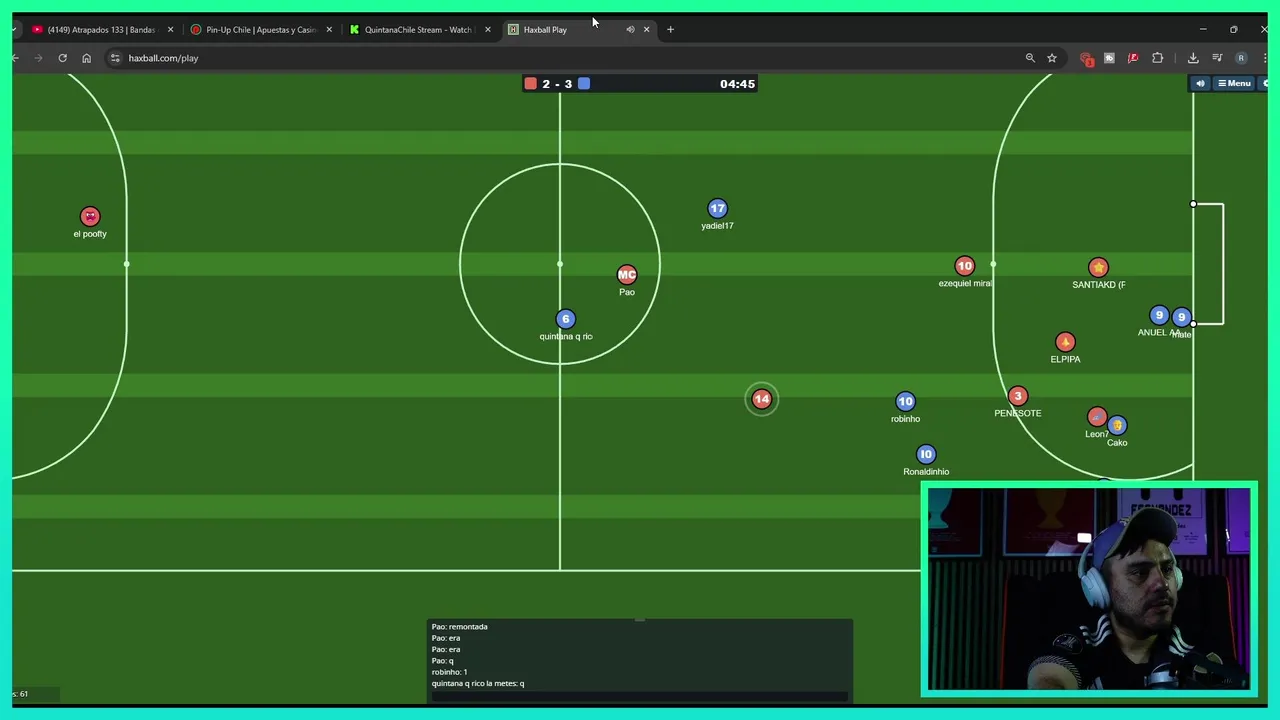The width and height of the screenshot is (1280, 720).
Task: Click red player ELPIPA
Action: (x=1065, y=342)
